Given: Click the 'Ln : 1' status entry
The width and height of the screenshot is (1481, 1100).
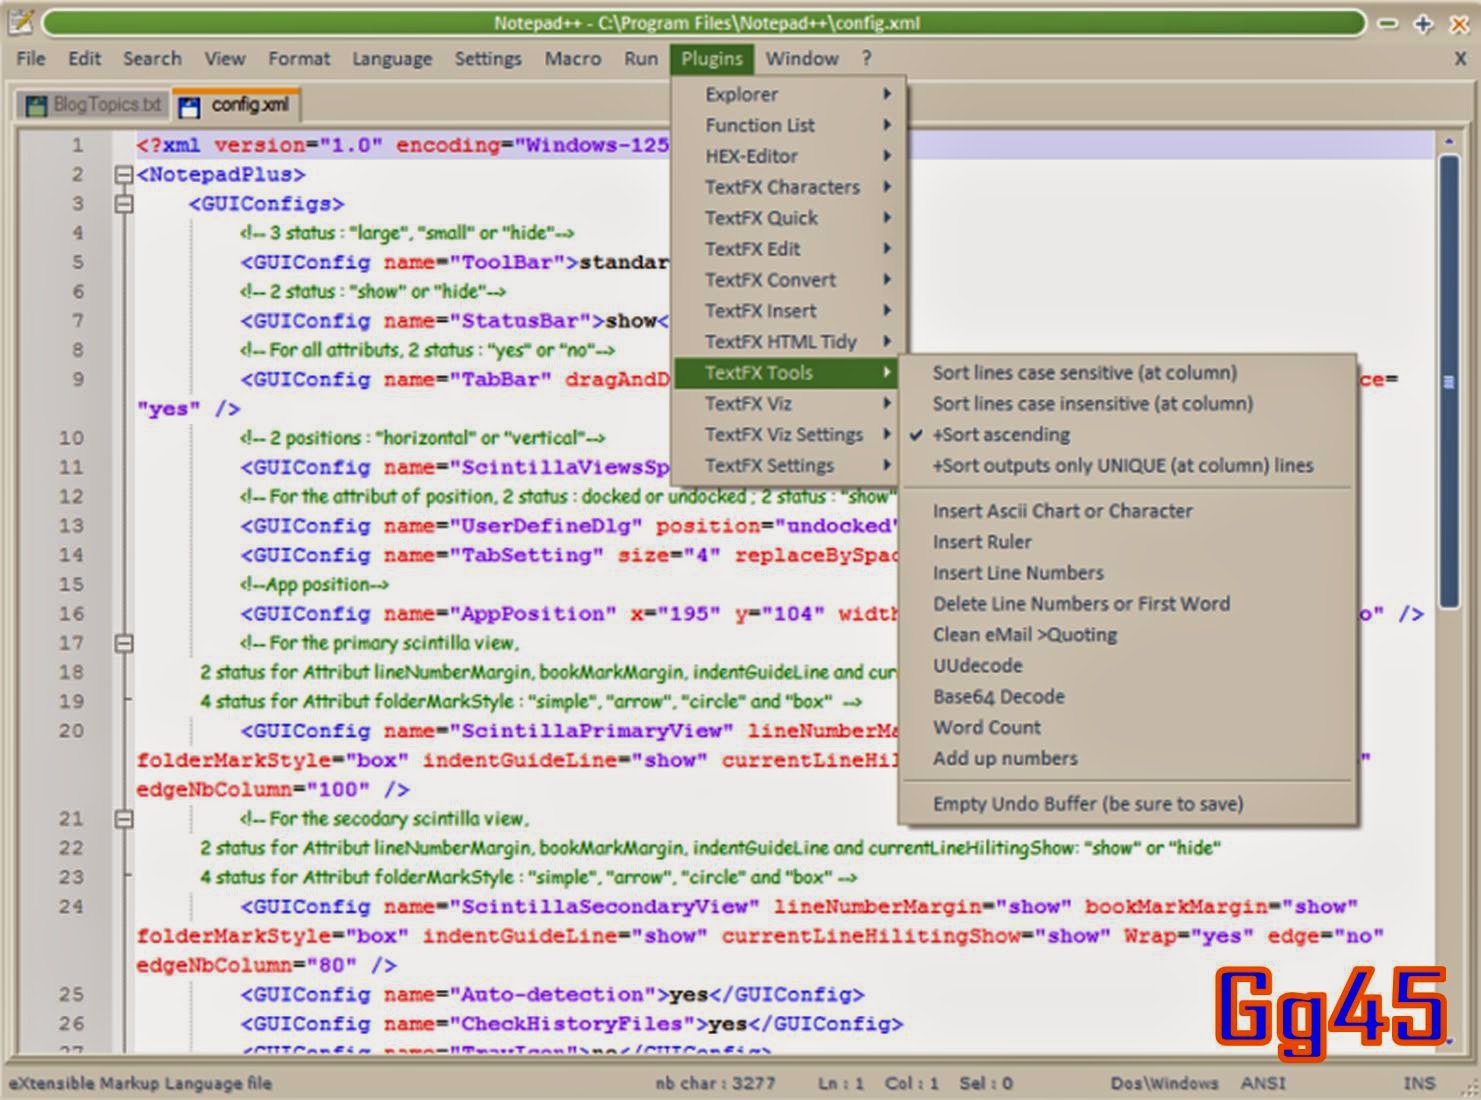Looking at the screenshot, I should click(x=841, y=1083).
